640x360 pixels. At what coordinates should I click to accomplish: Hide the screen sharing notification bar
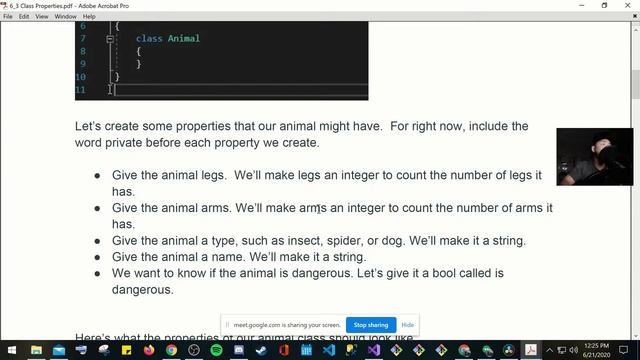407,325
